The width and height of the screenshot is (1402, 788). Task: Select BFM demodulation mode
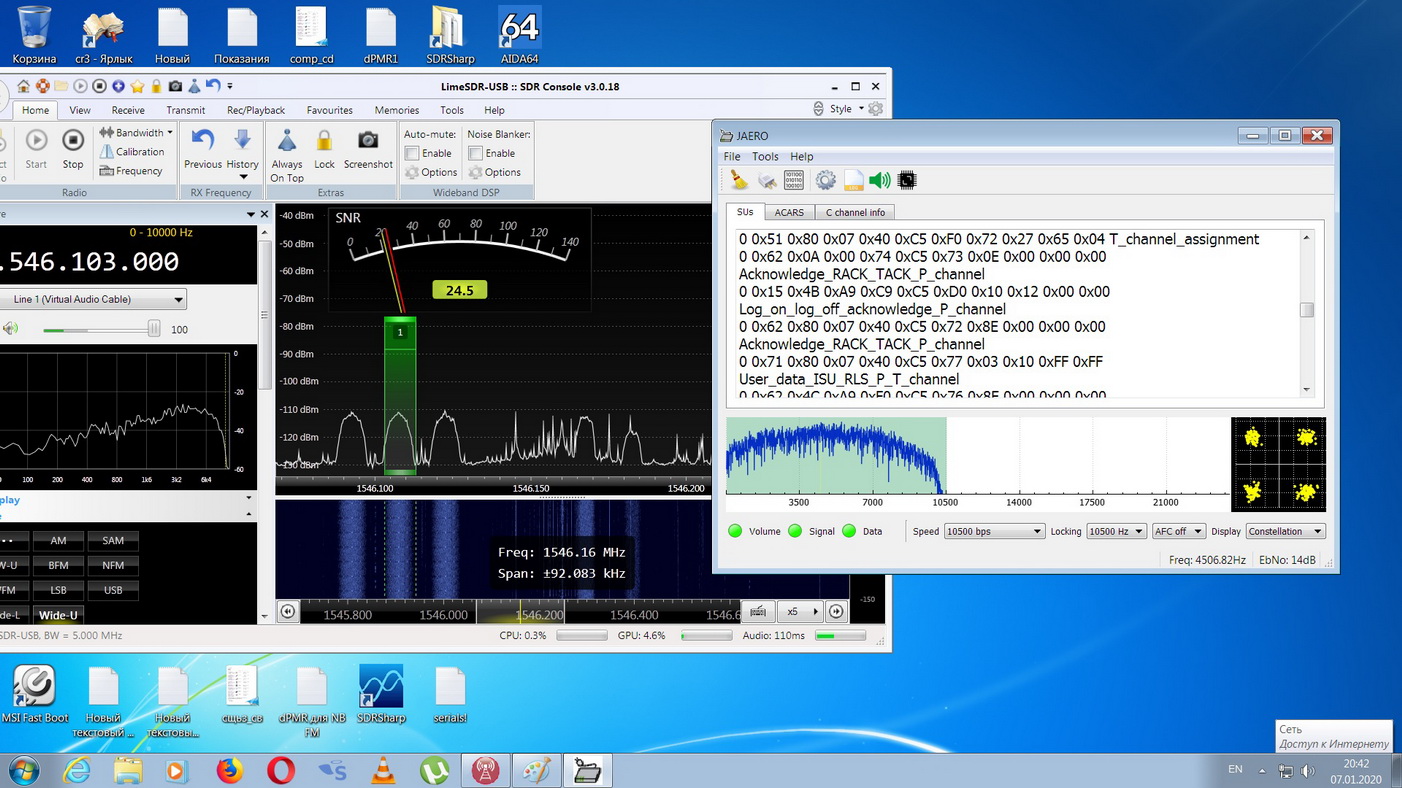click(58, 565)
